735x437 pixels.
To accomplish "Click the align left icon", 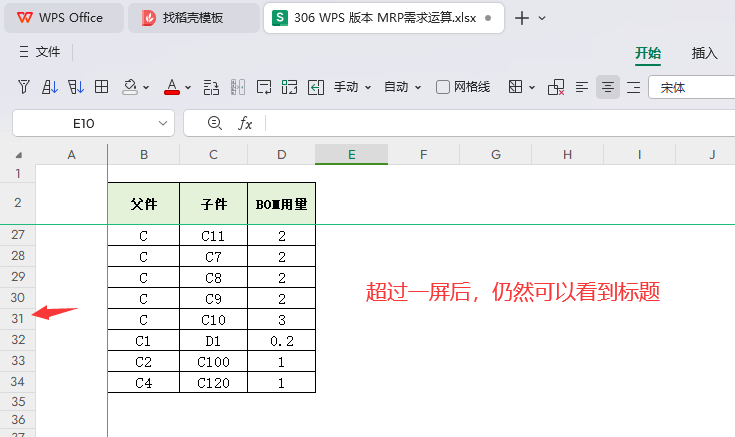I will tap(582, 87).
